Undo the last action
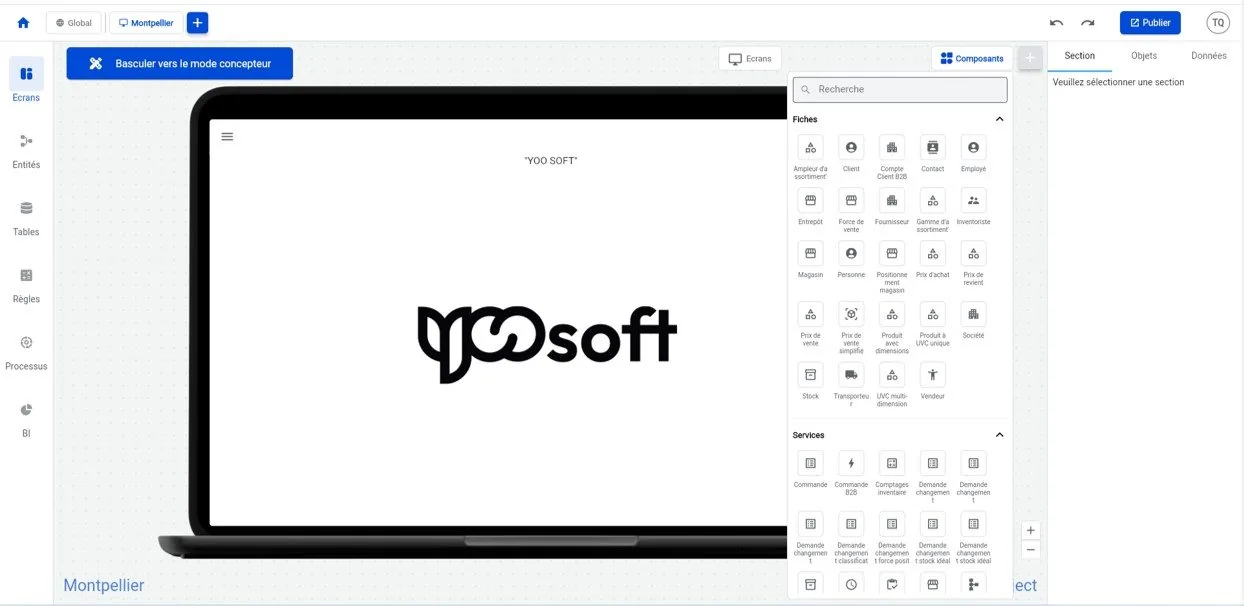The height and width of the screenshot is (606, 1244). coord(1056,23)
